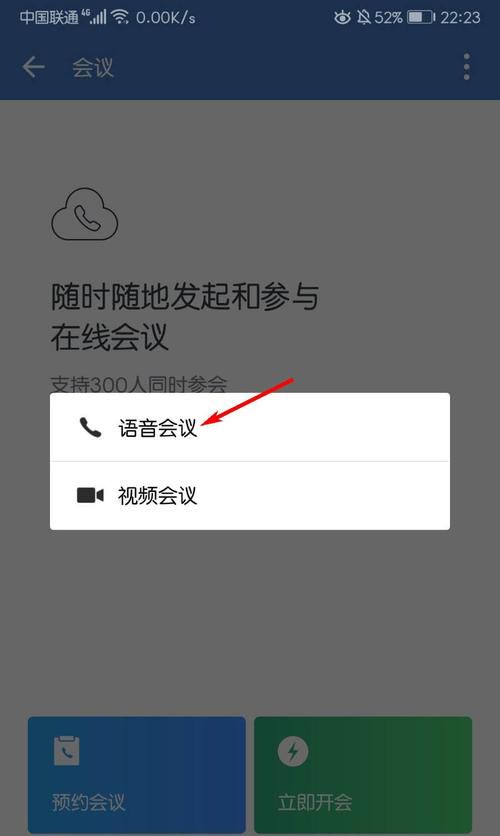Open the three-dot overflow menu
The width and height of the screenshot is (500, 836).
tap(466, 67)
